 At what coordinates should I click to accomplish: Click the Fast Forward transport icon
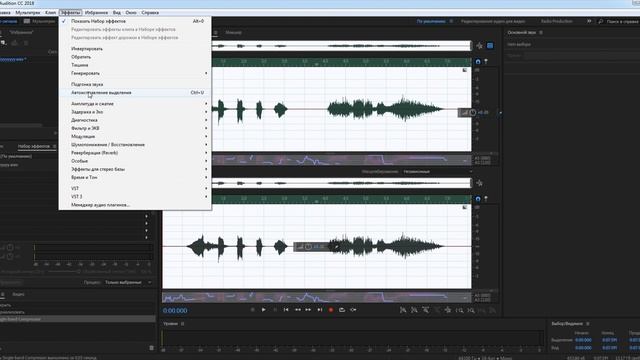[x=308, y=310]
